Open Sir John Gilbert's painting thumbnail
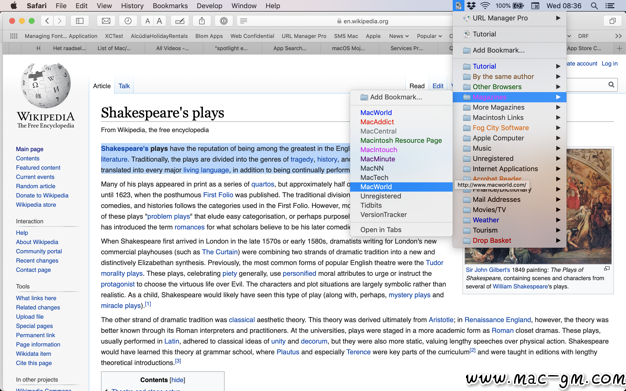 [x=538, y=206]
